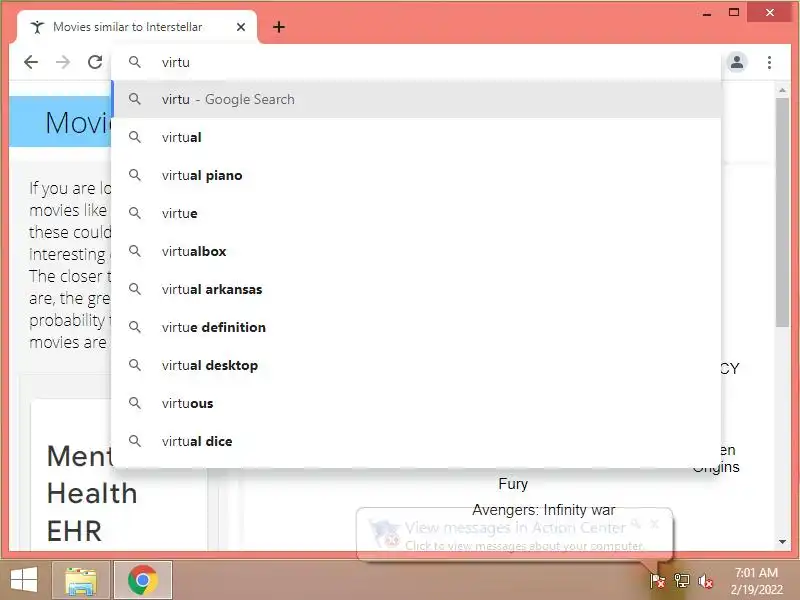
Task: Open the clock showing 7:01 AM
Action: coord(756,581)
